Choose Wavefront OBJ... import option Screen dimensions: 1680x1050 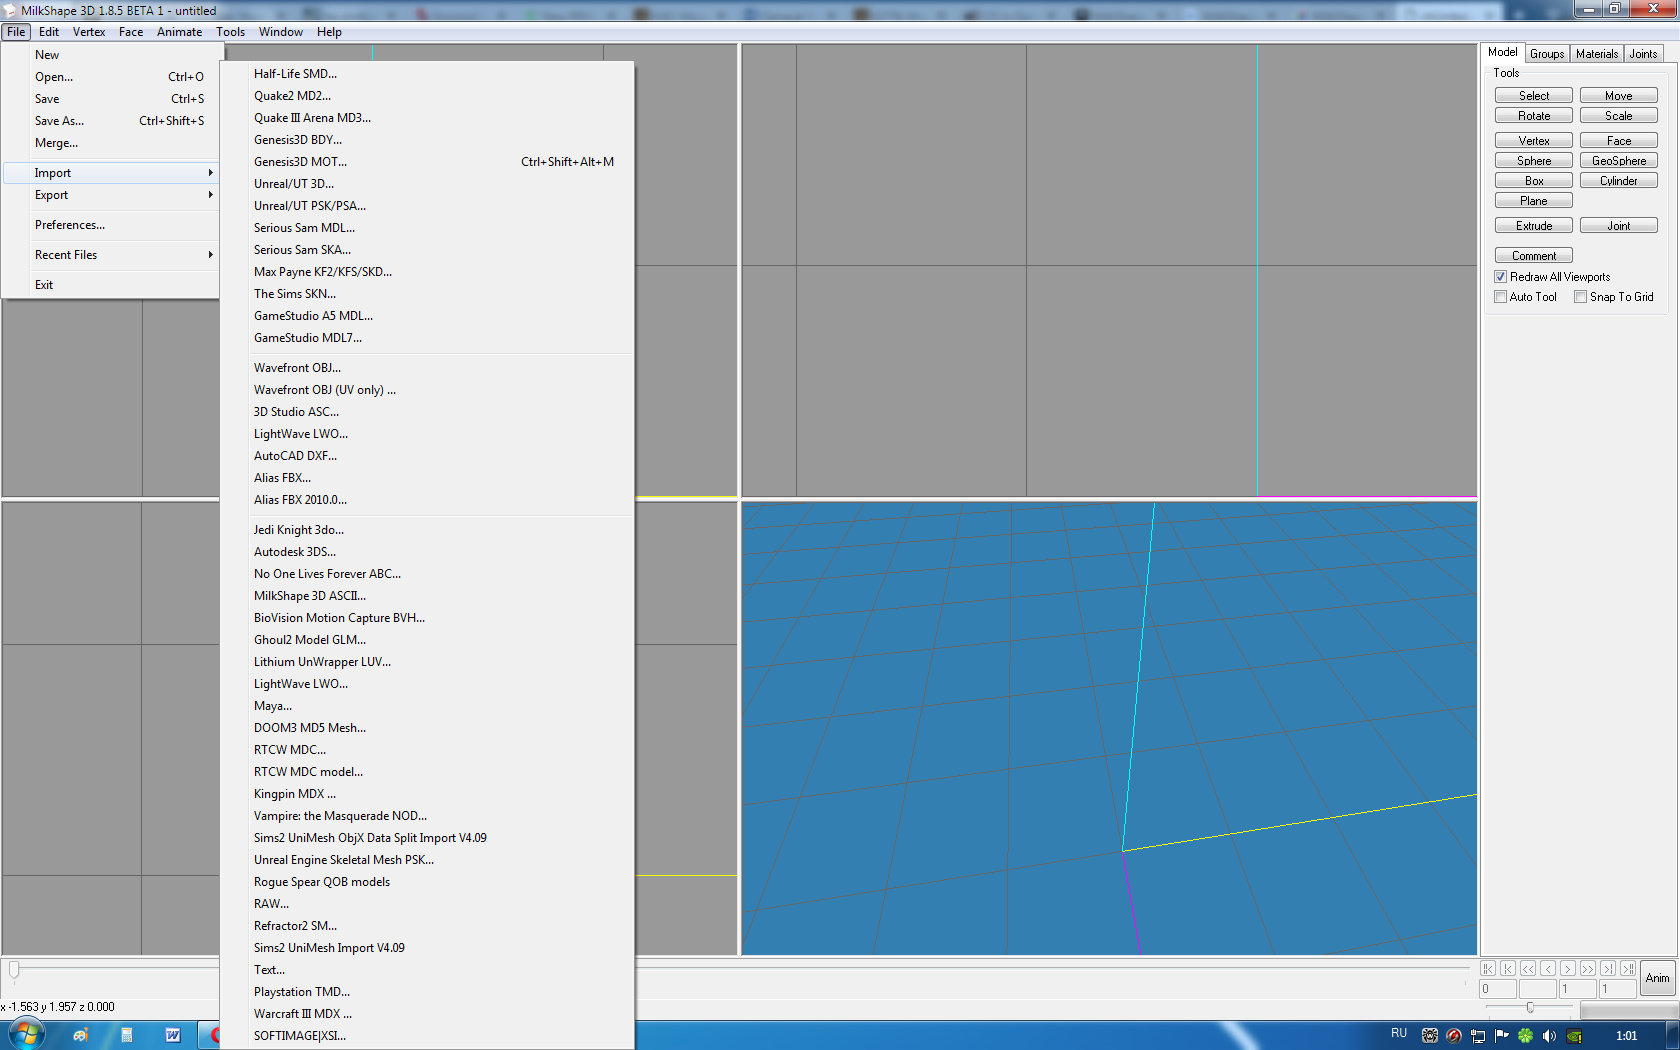point(297,368)
